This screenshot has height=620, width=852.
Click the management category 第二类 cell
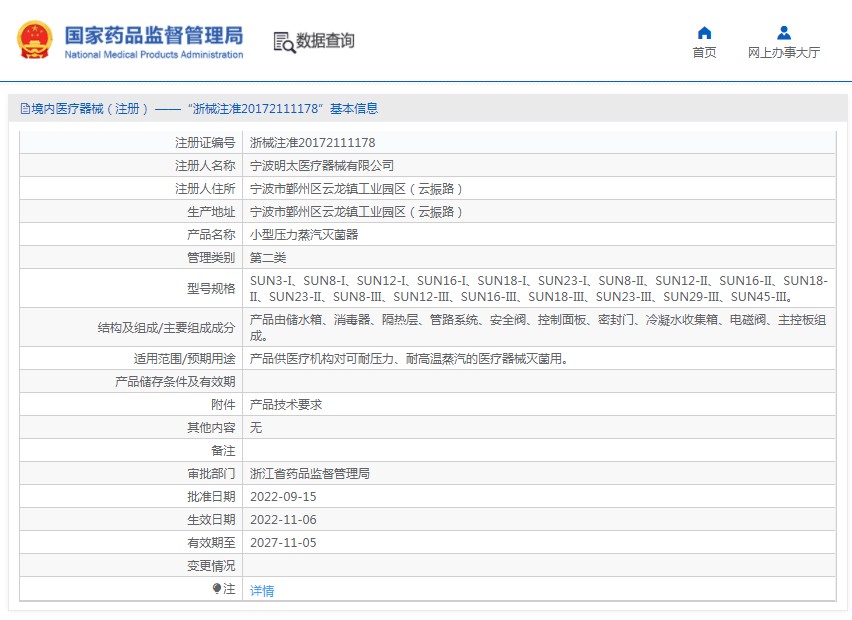267,258
